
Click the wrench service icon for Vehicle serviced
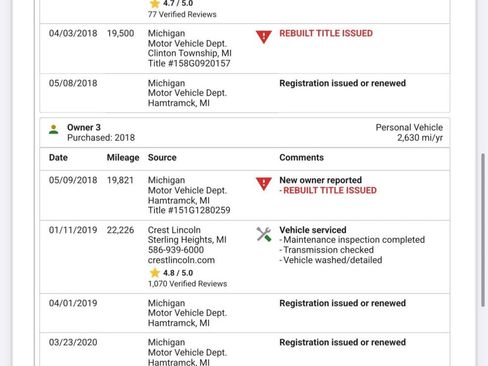(x=264, y=234)
